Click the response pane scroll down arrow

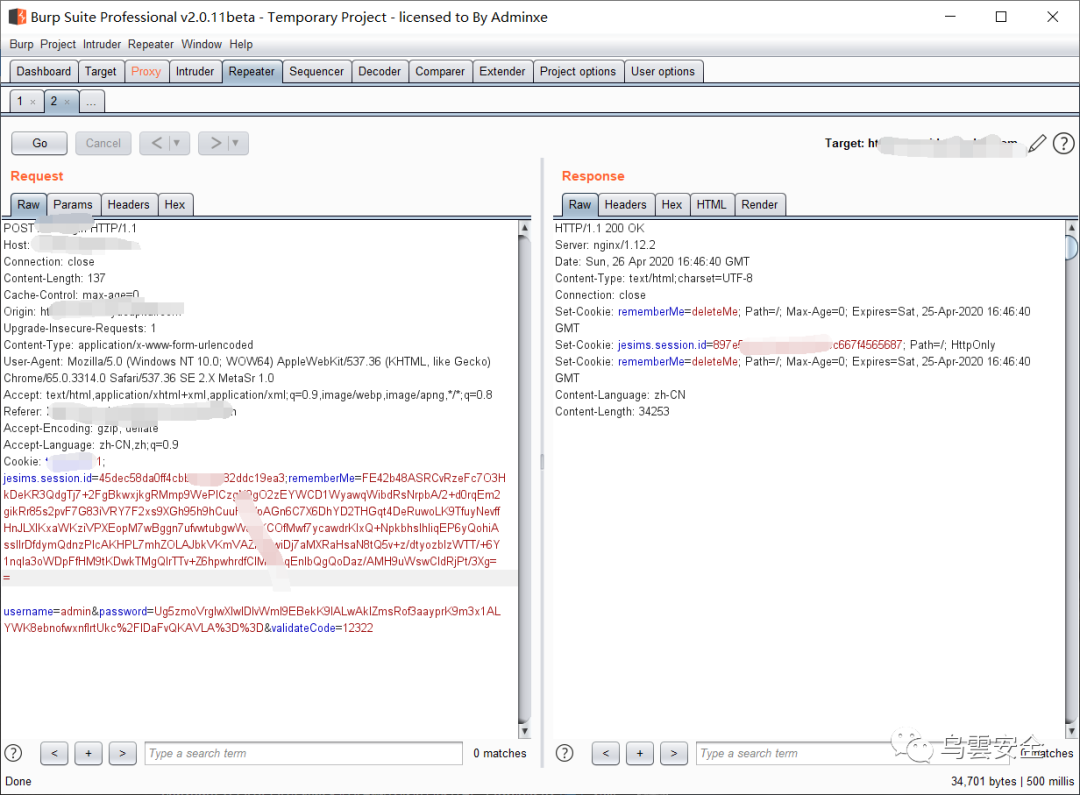tap(1071, 731)
